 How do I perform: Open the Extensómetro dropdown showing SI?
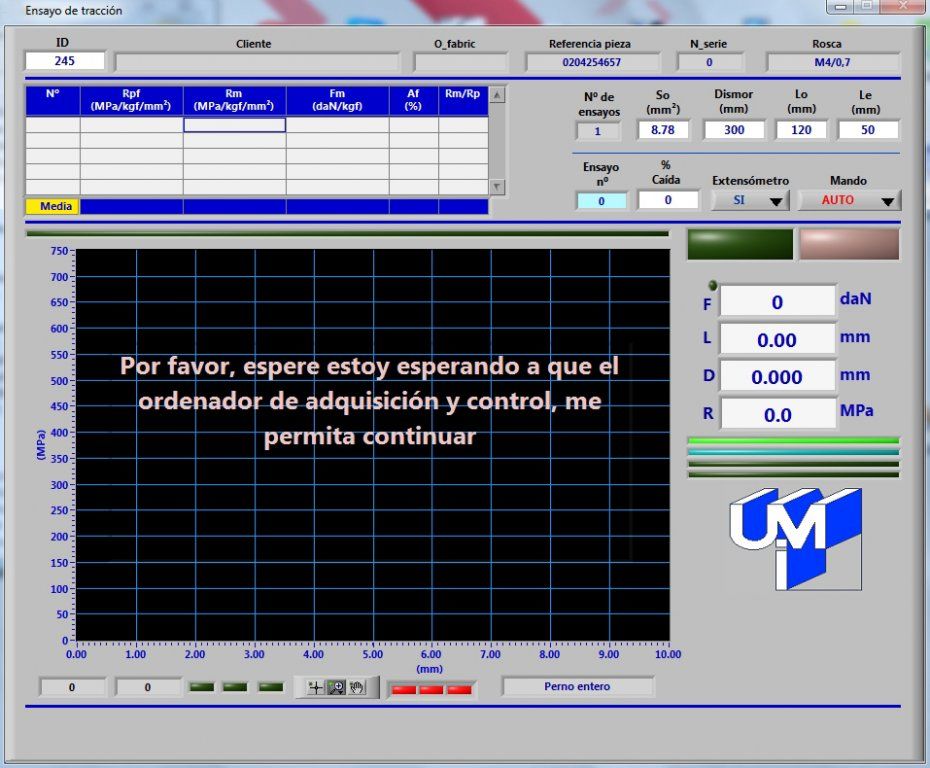[750, 200]
